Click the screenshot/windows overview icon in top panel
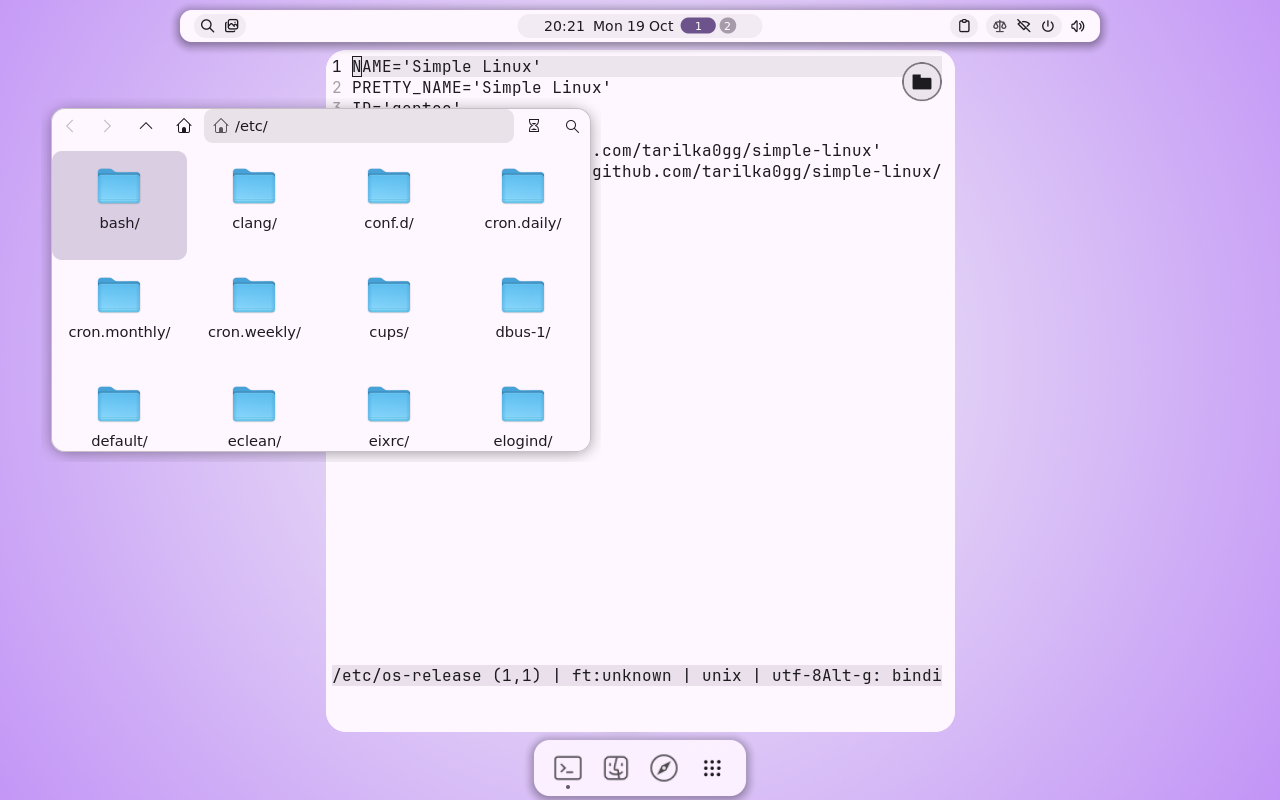 [x=232, y=26]
